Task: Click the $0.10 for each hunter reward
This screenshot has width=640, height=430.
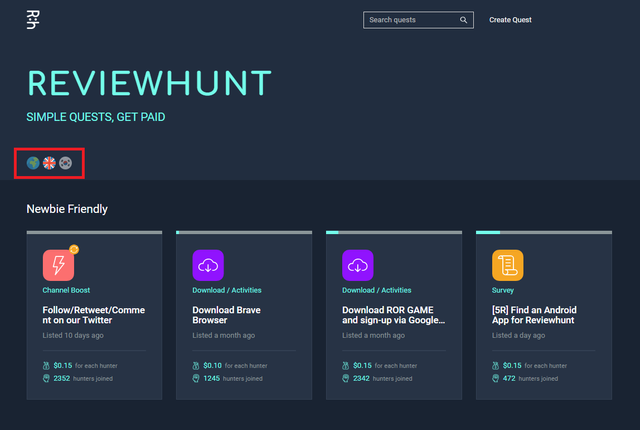Action: [236, 366]
